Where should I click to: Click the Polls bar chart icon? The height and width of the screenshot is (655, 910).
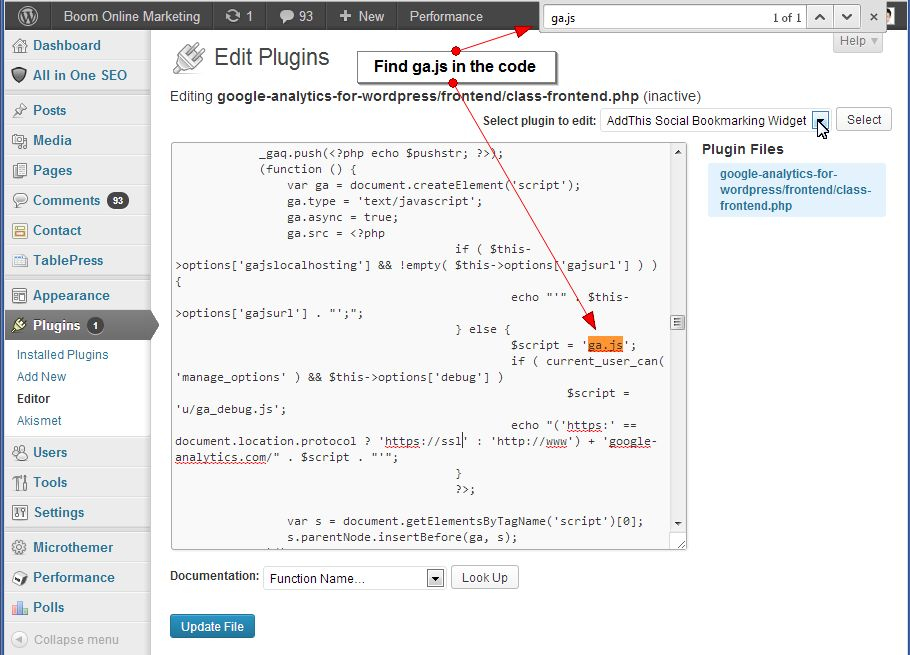[19, 608]
